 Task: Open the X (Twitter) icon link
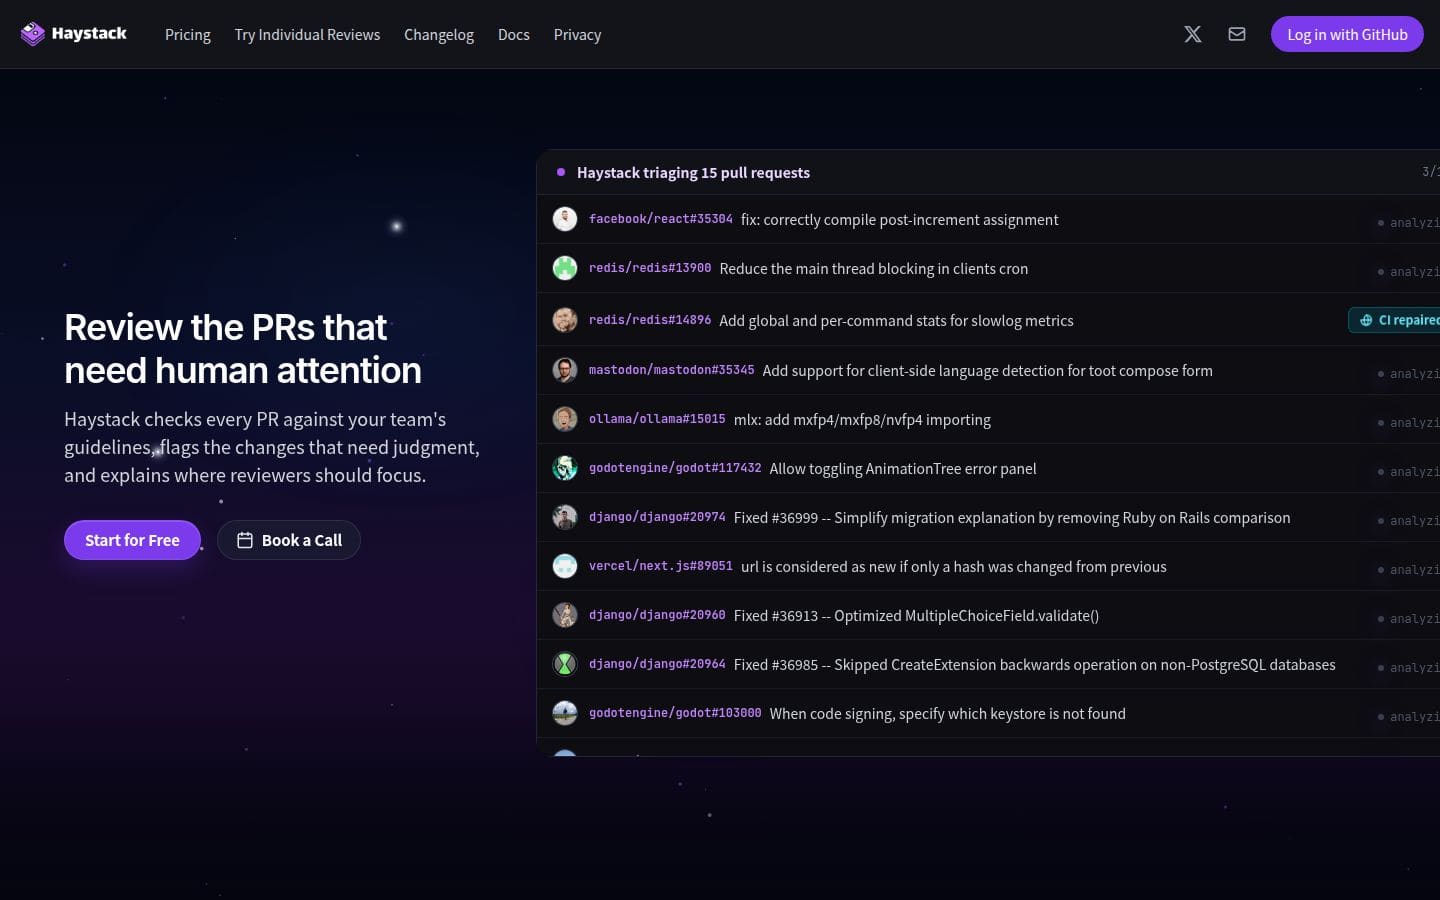point(1193,34)
